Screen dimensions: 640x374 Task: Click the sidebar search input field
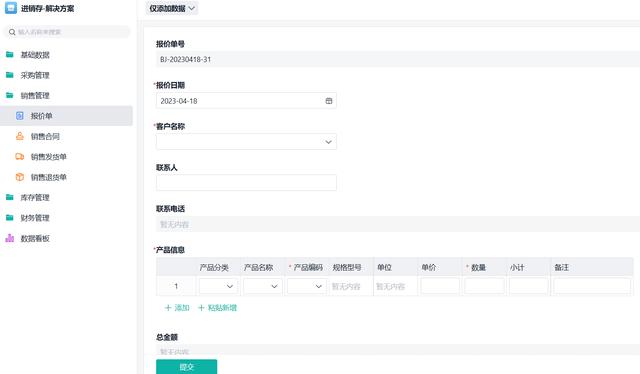67,32
